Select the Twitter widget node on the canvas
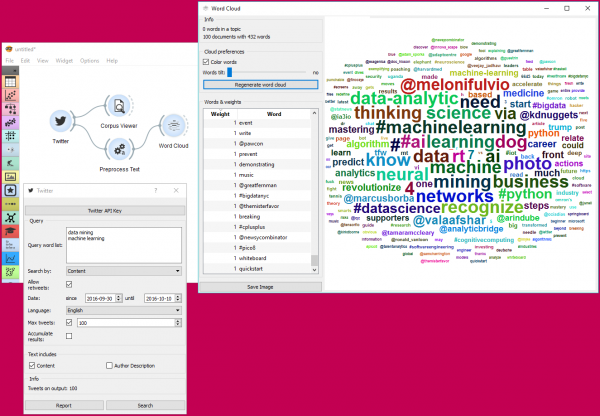 [x=60, y=121]
